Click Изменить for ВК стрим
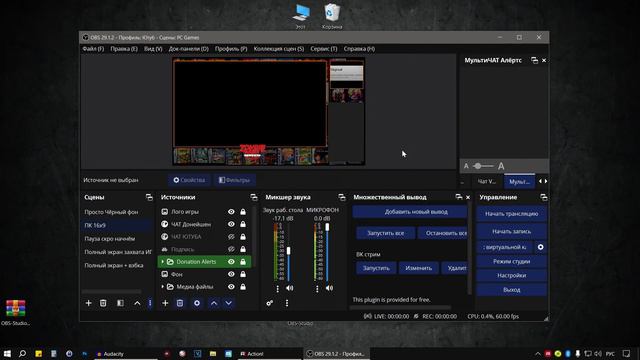Viewport: 640px width, 360px height. (418, 268)
